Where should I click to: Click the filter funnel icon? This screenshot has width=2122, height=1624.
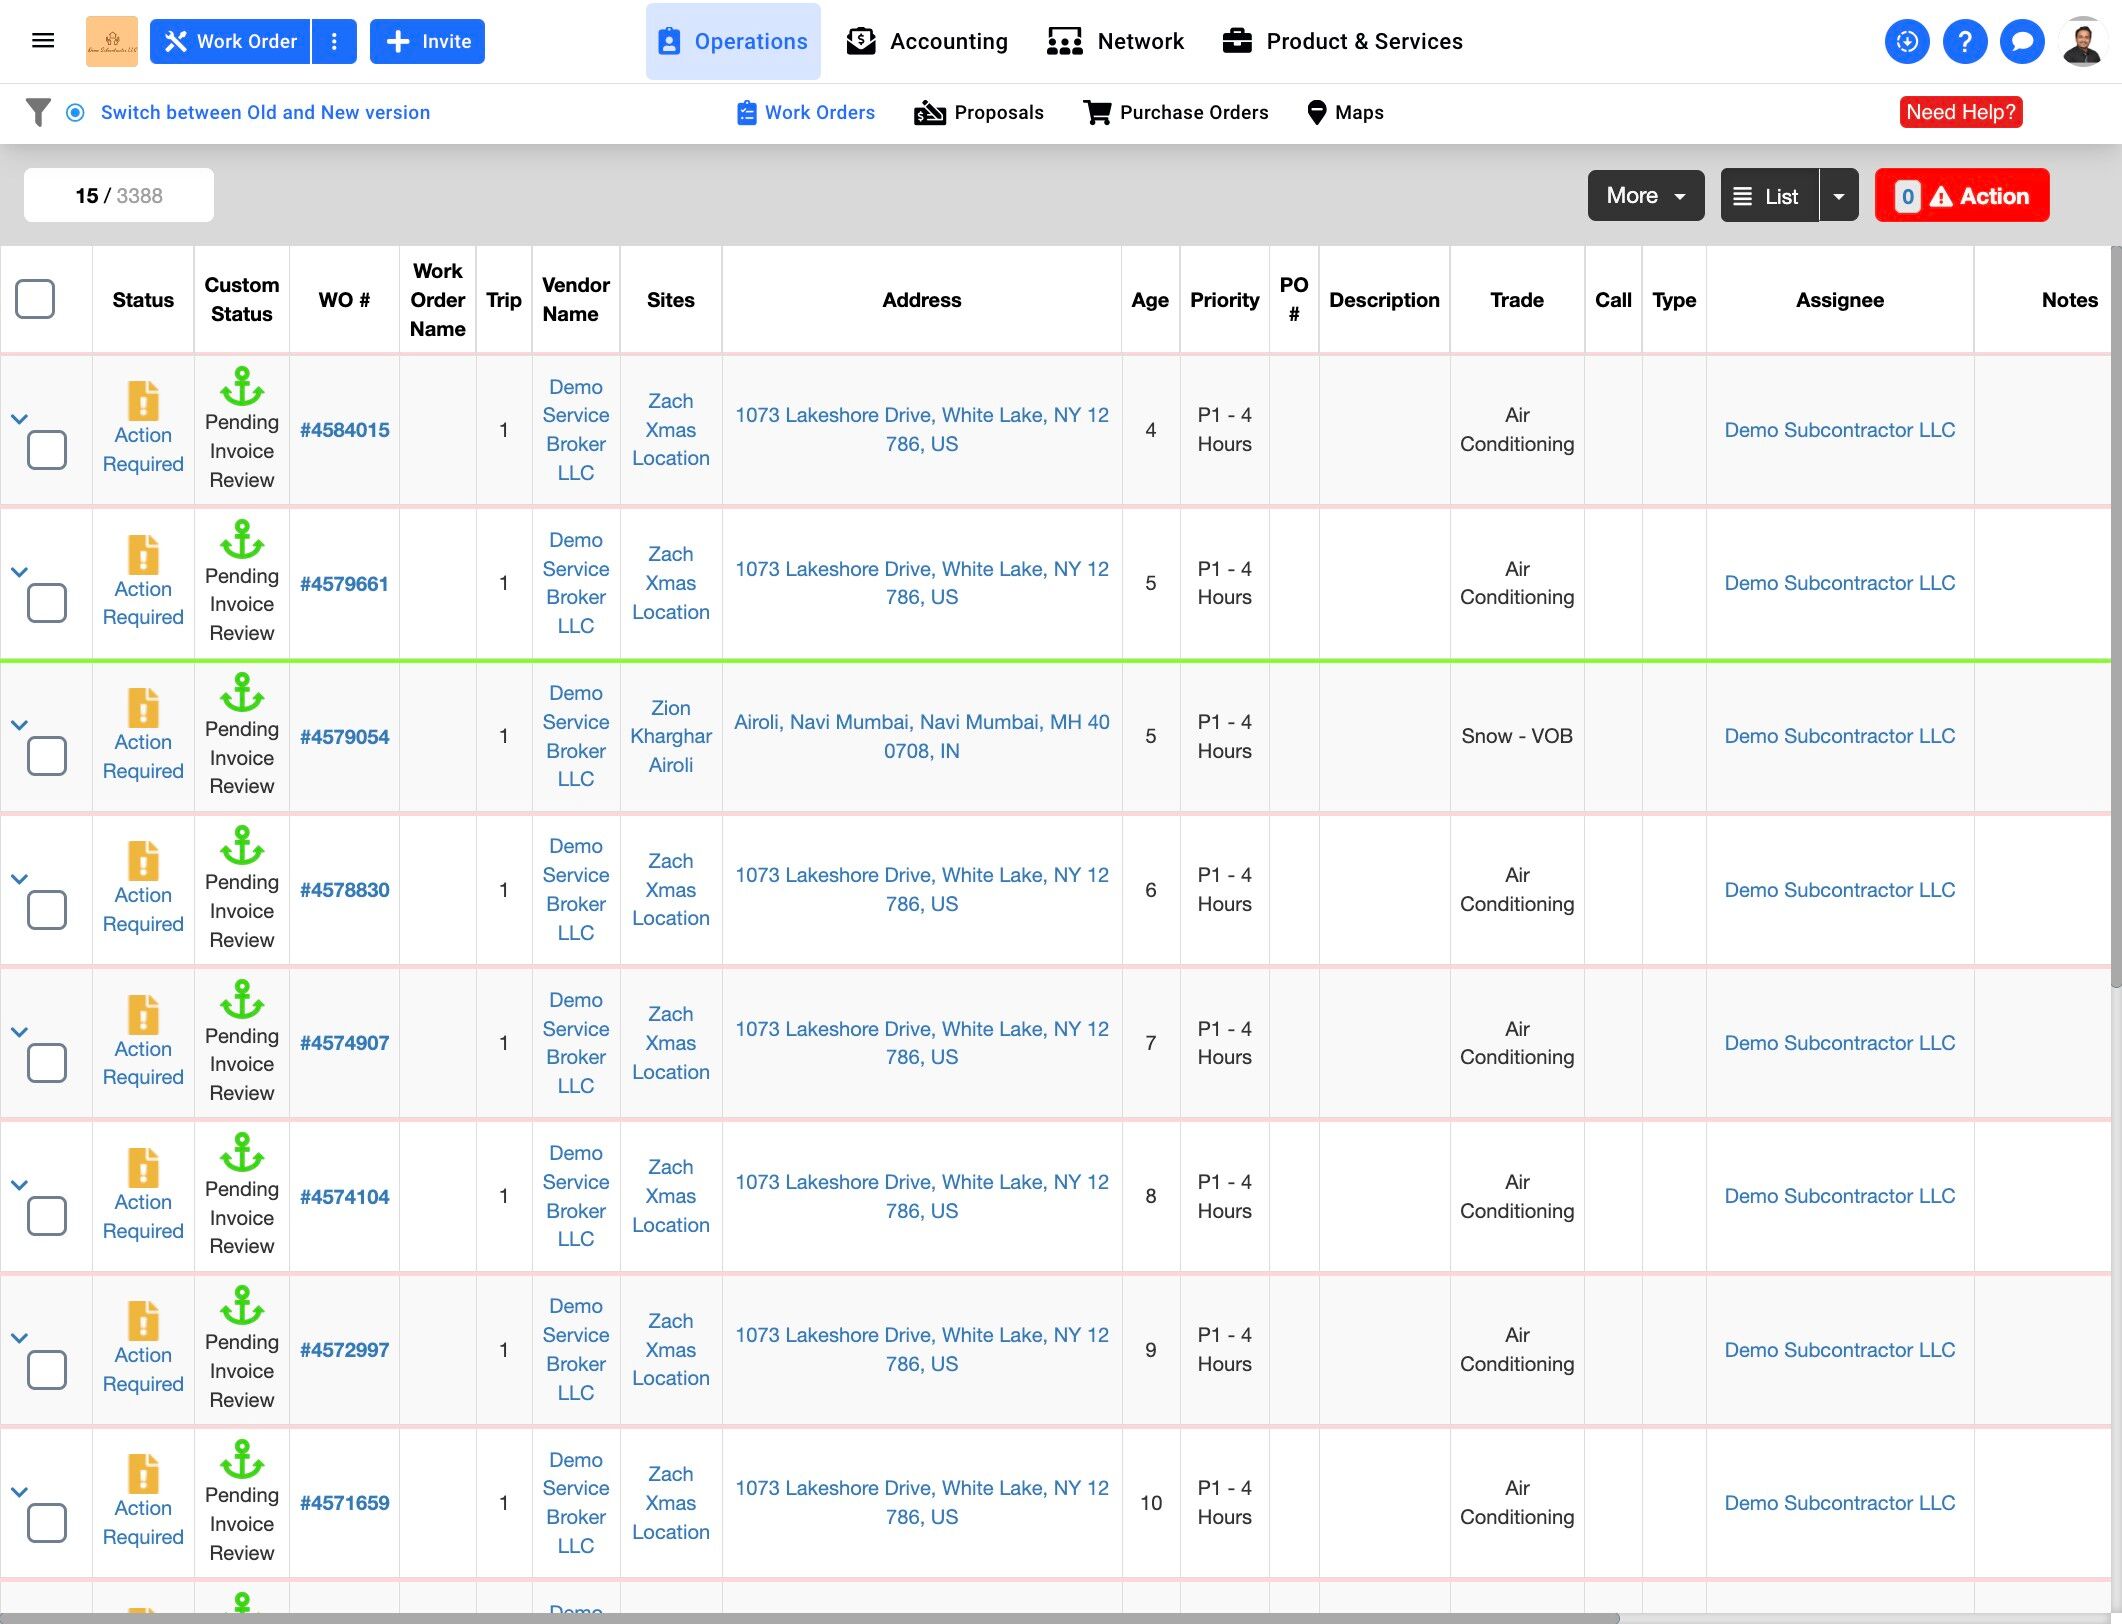(38, 112)
